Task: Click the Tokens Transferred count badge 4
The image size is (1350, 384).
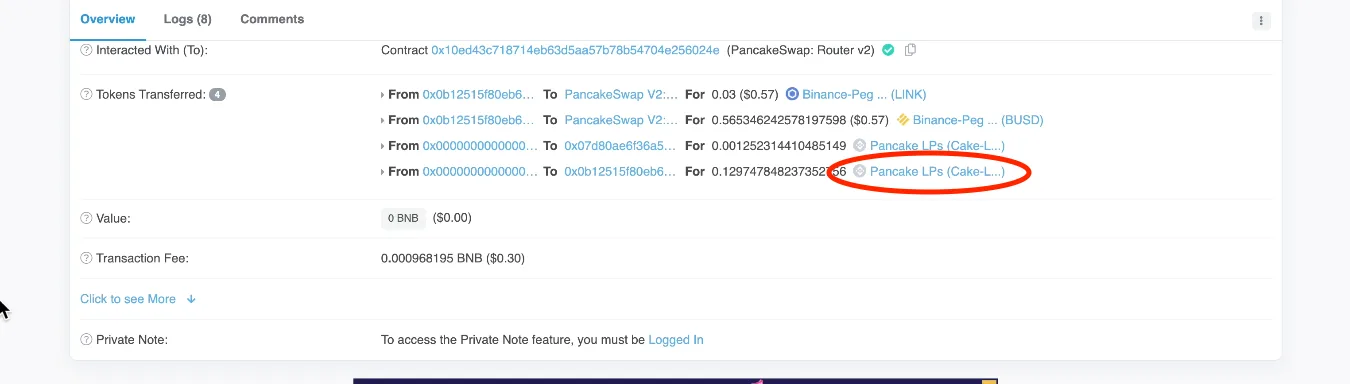Action: [x=217, y=95]
